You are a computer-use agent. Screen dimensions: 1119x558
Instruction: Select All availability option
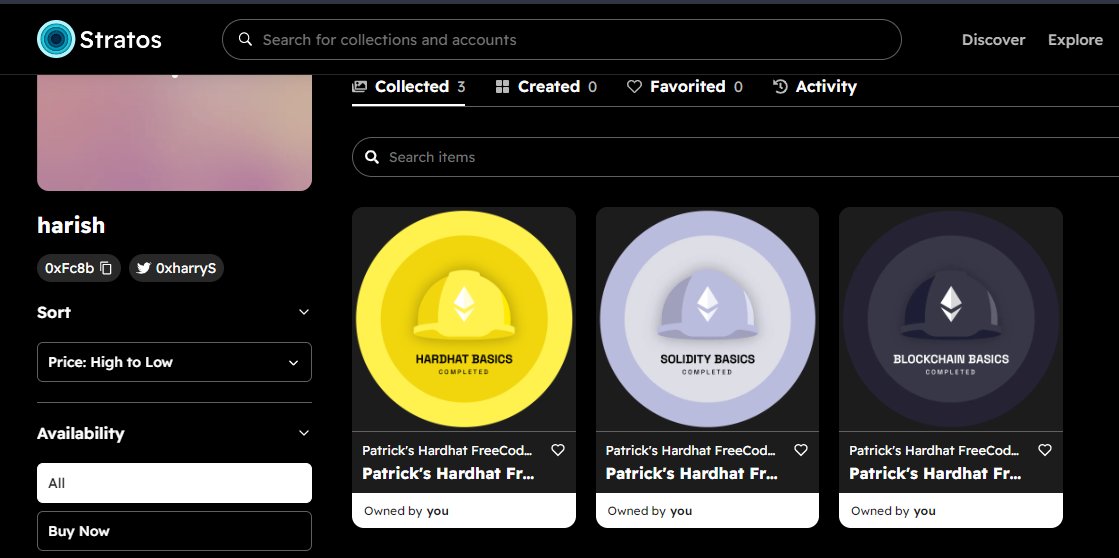coord(174,483)
